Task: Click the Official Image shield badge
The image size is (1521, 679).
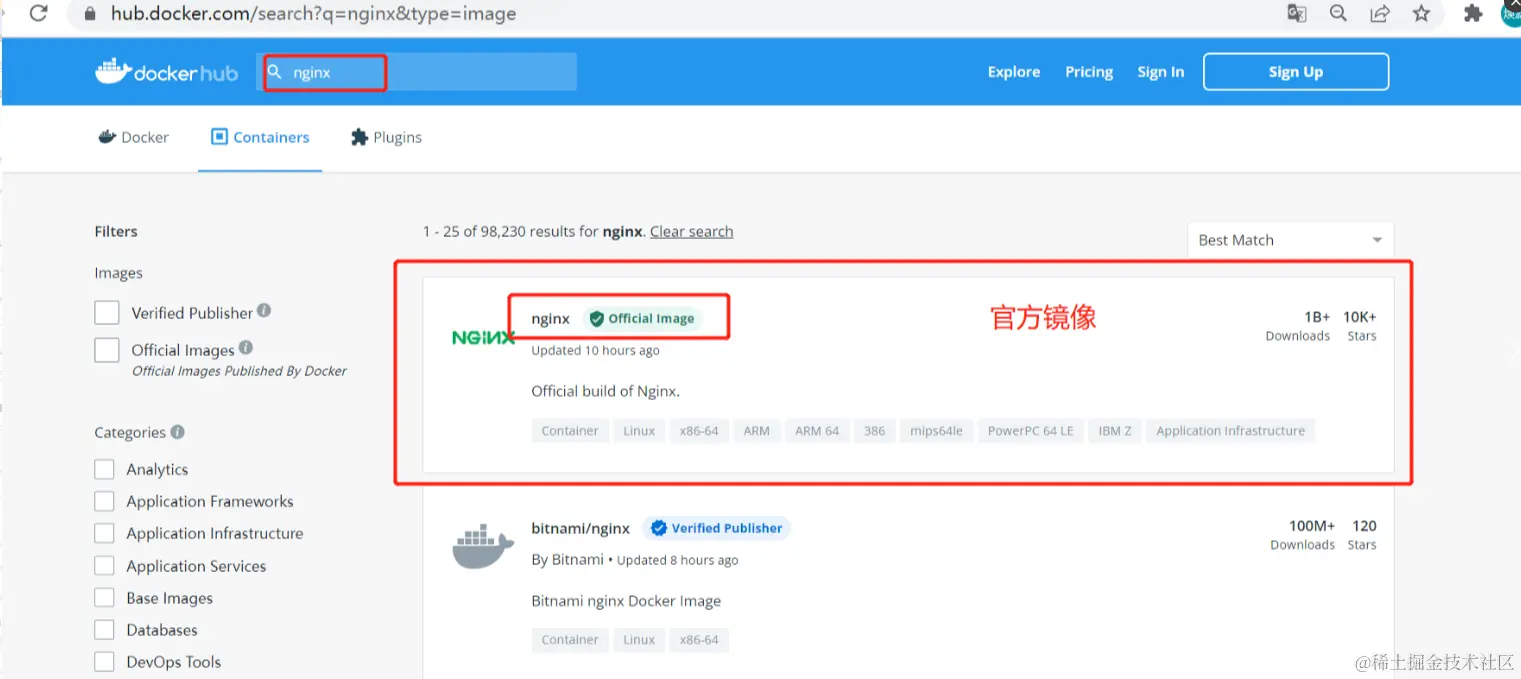Action: 642,319
